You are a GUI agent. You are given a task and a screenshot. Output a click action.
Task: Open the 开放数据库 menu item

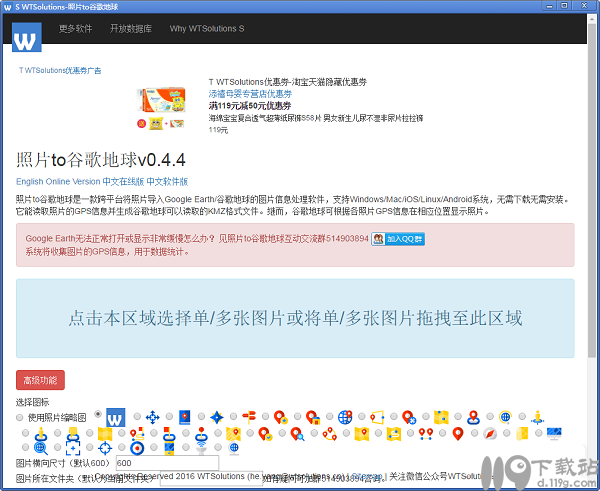coord(131,29)
